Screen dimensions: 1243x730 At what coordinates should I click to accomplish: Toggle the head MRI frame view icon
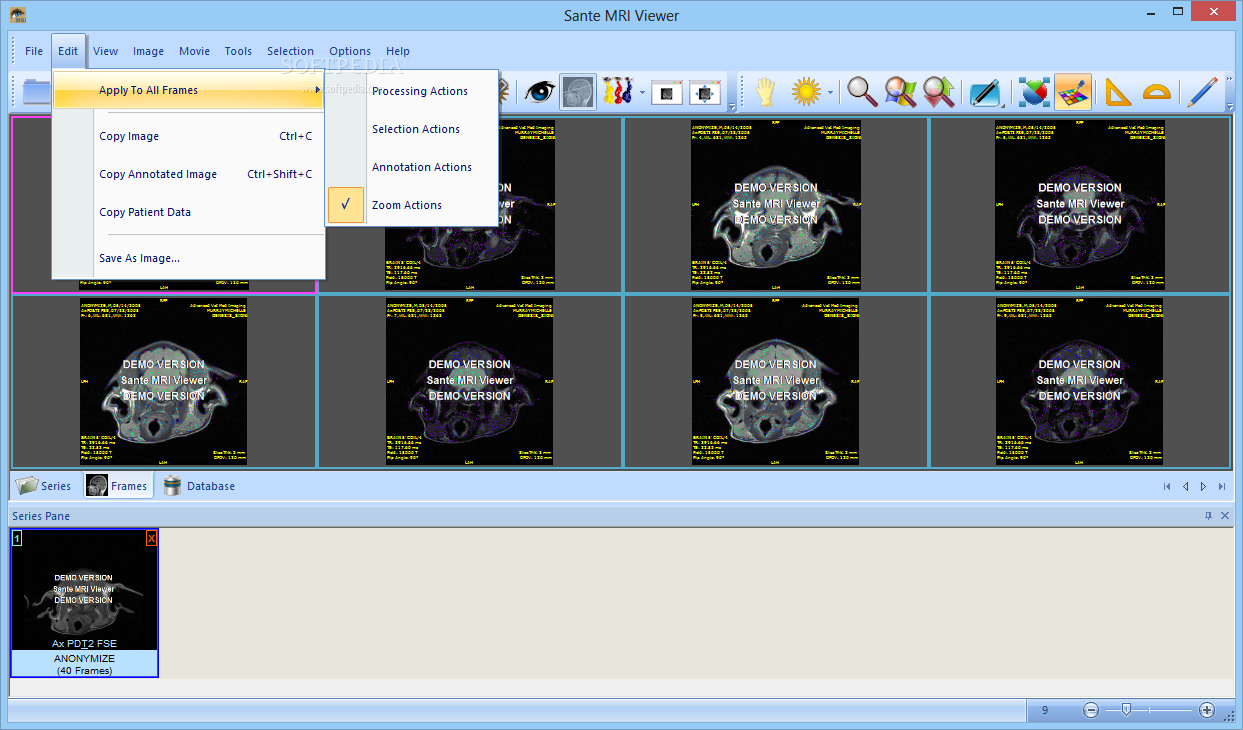click(578, 92)
